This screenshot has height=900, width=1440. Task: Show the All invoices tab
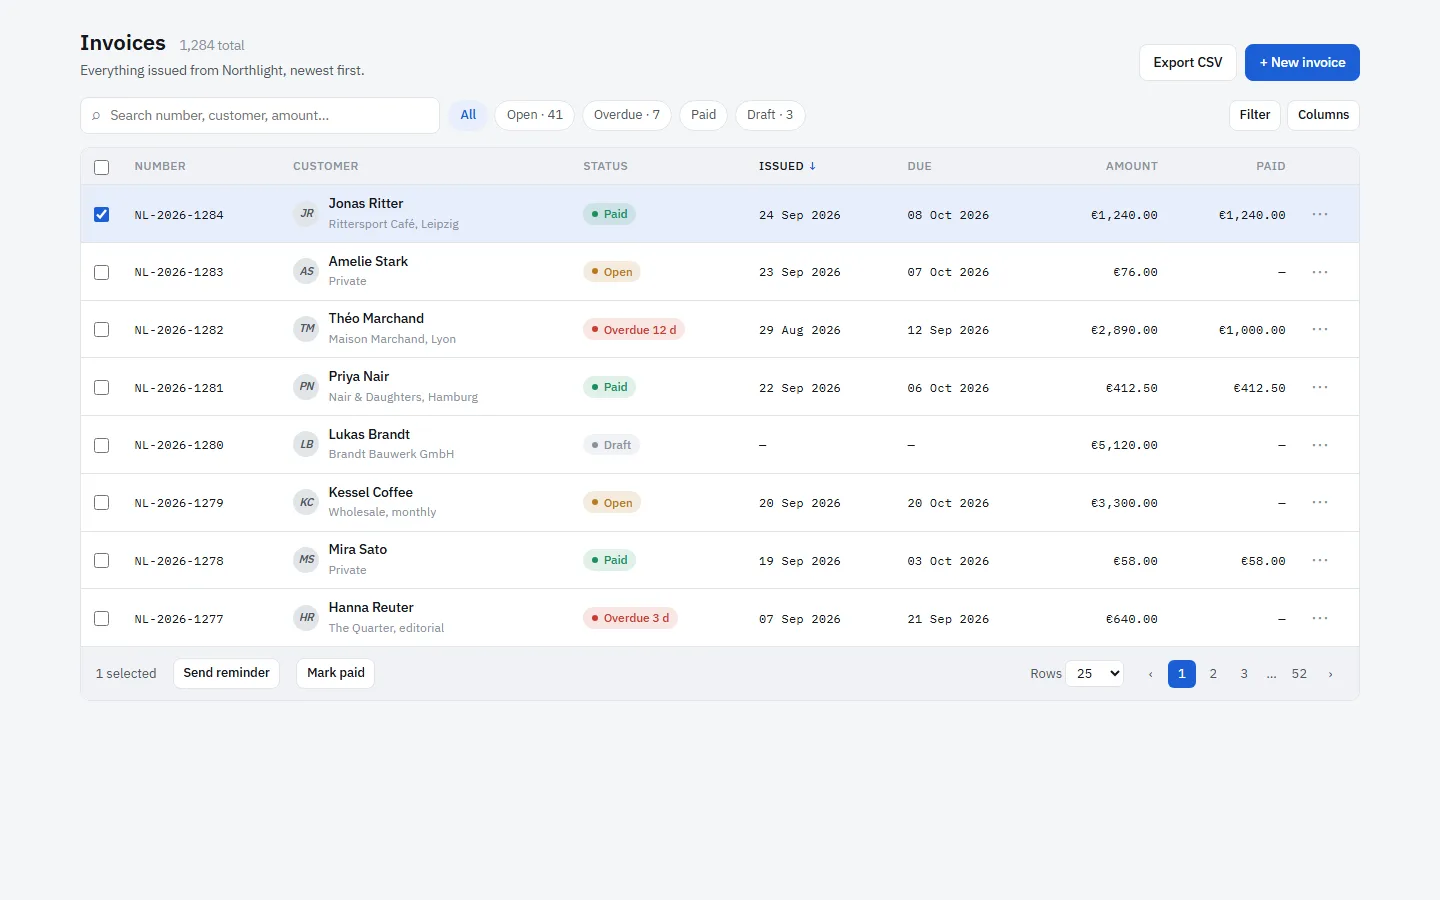(468, 115)
